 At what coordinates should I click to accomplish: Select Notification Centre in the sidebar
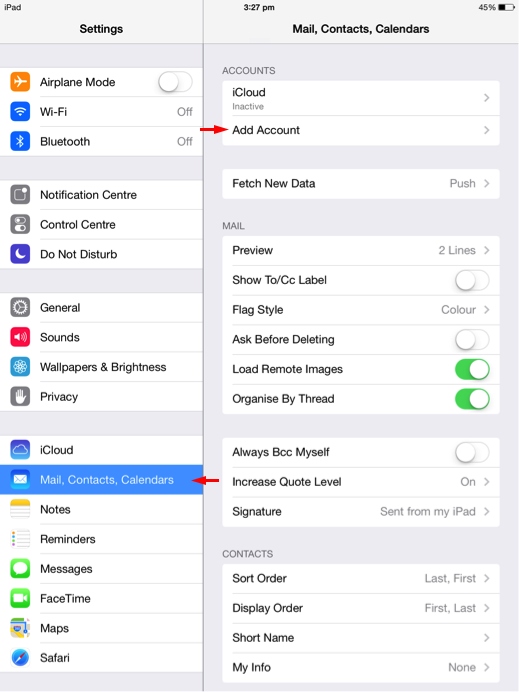pyautogui.click(x=102, y=195)
